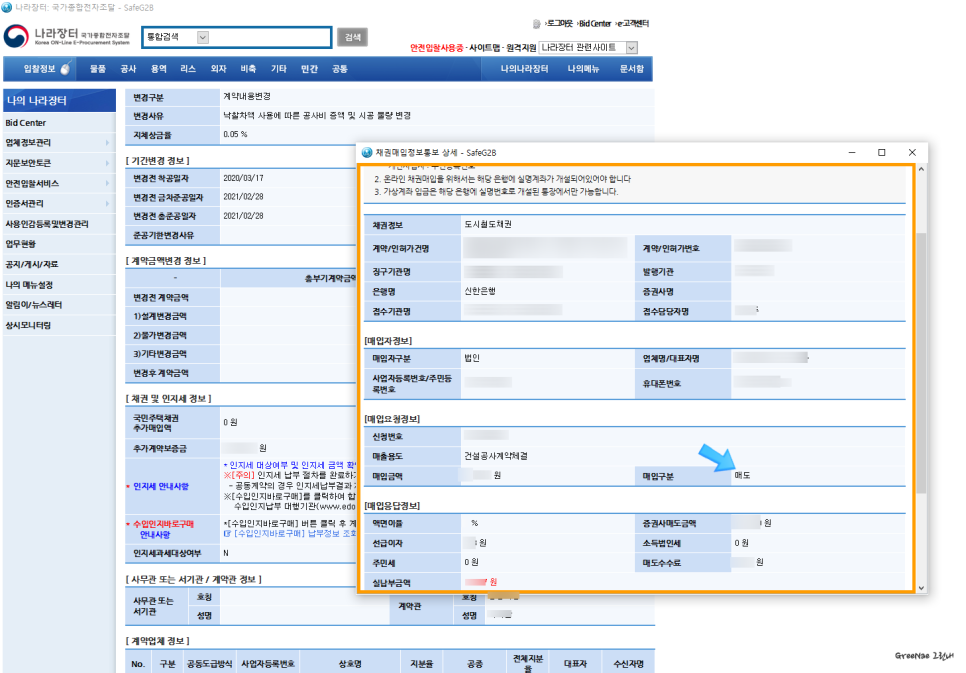Expand 안전입찰서비스 sidebar arrow
The height and width of the screenshot is (673, 966).
coord(107,183)
